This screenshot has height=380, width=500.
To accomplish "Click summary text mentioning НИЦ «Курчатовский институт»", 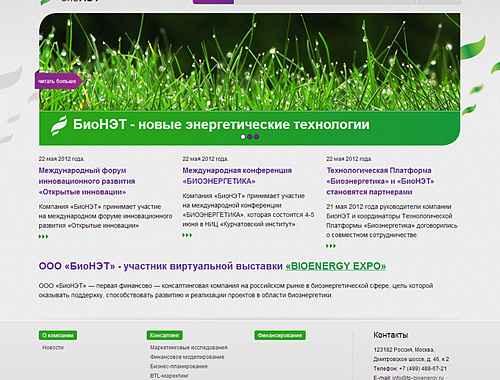I will pyautogui.click(x=248, y=210).
